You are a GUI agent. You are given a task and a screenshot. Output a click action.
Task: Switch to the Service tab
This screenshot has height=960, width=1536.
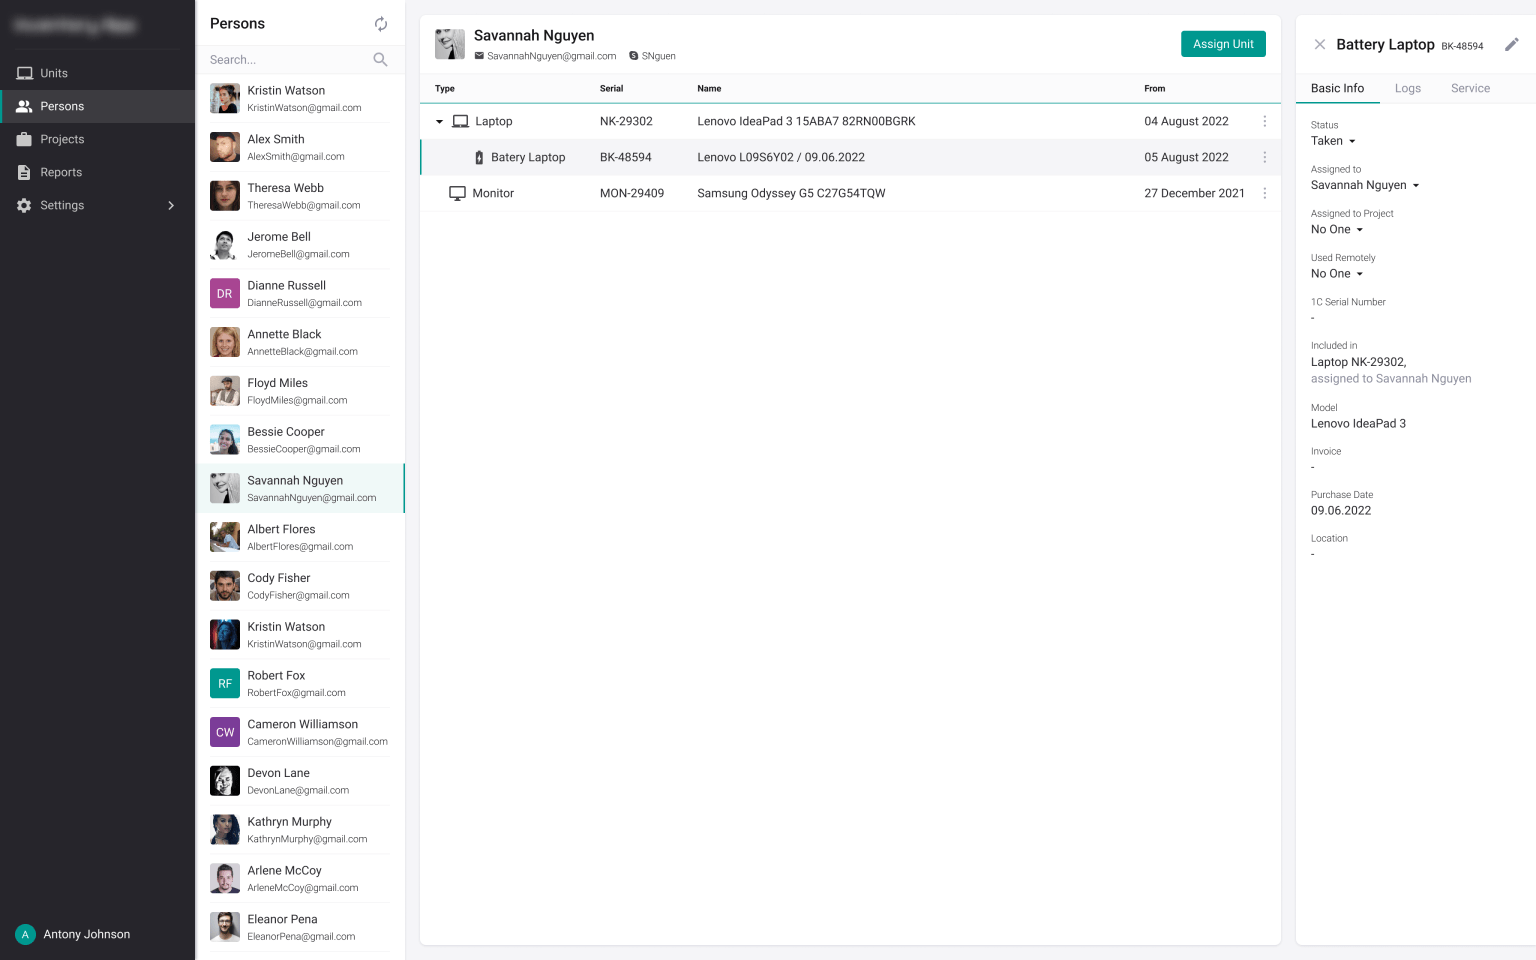tap(1470, 88)
